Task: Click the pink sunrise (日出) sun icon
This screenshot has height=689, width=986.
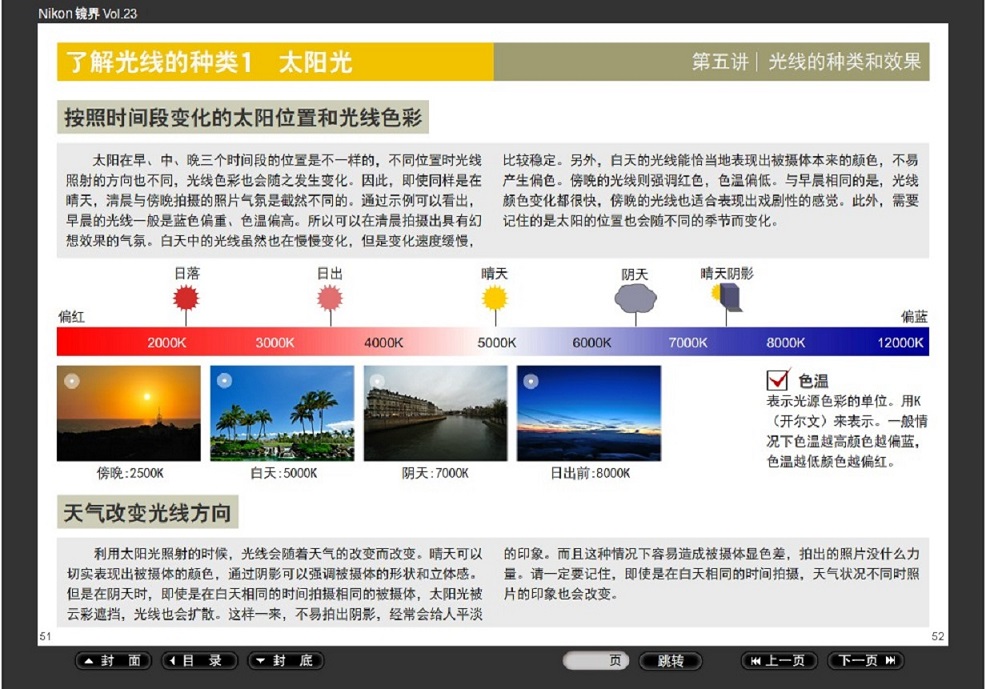Action: coord(330,298)
